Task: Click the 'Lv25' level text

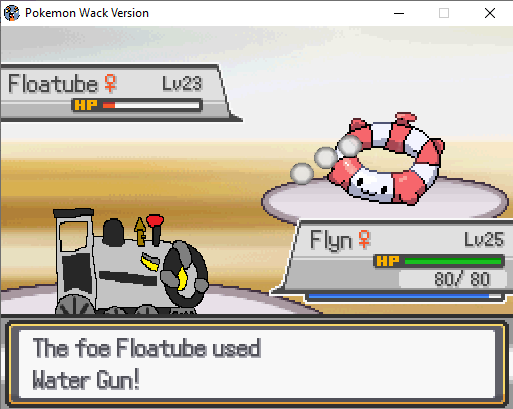Action: pos(484,239)
